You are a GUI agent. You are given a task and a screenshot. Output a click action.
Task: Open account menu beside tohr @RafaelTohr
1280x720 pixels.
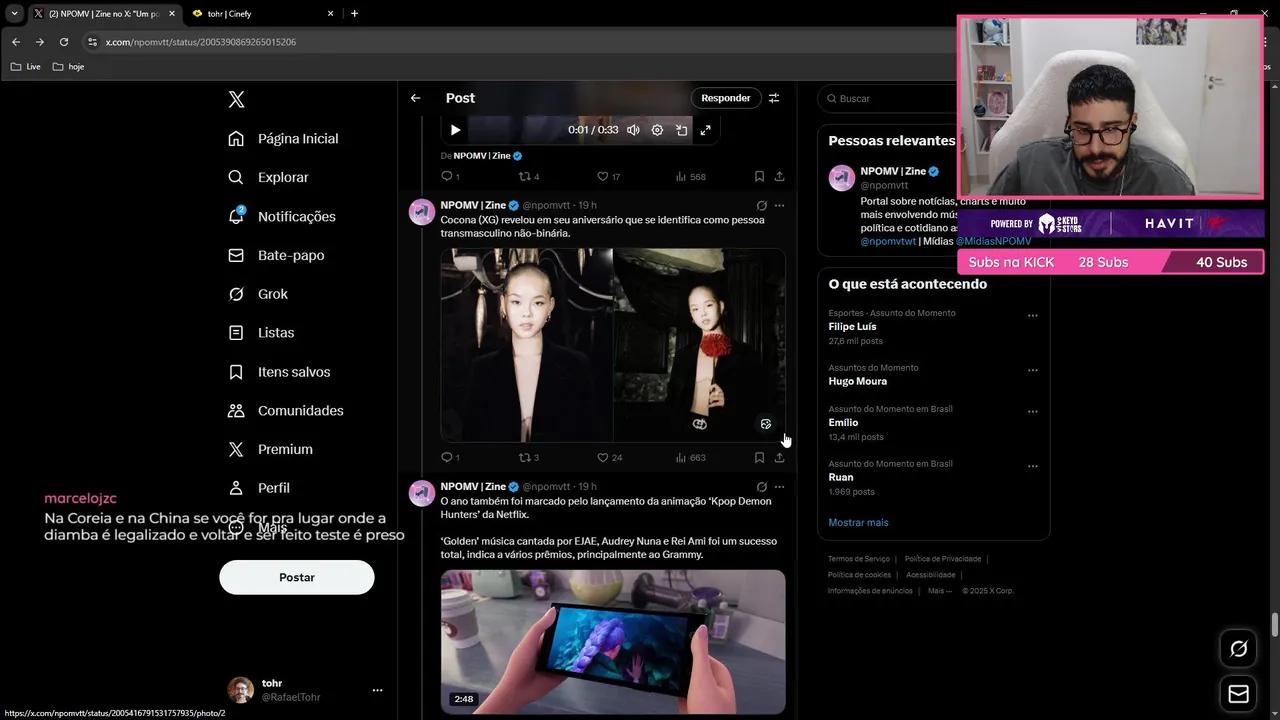pyautogui.click(x=377, y=690)
